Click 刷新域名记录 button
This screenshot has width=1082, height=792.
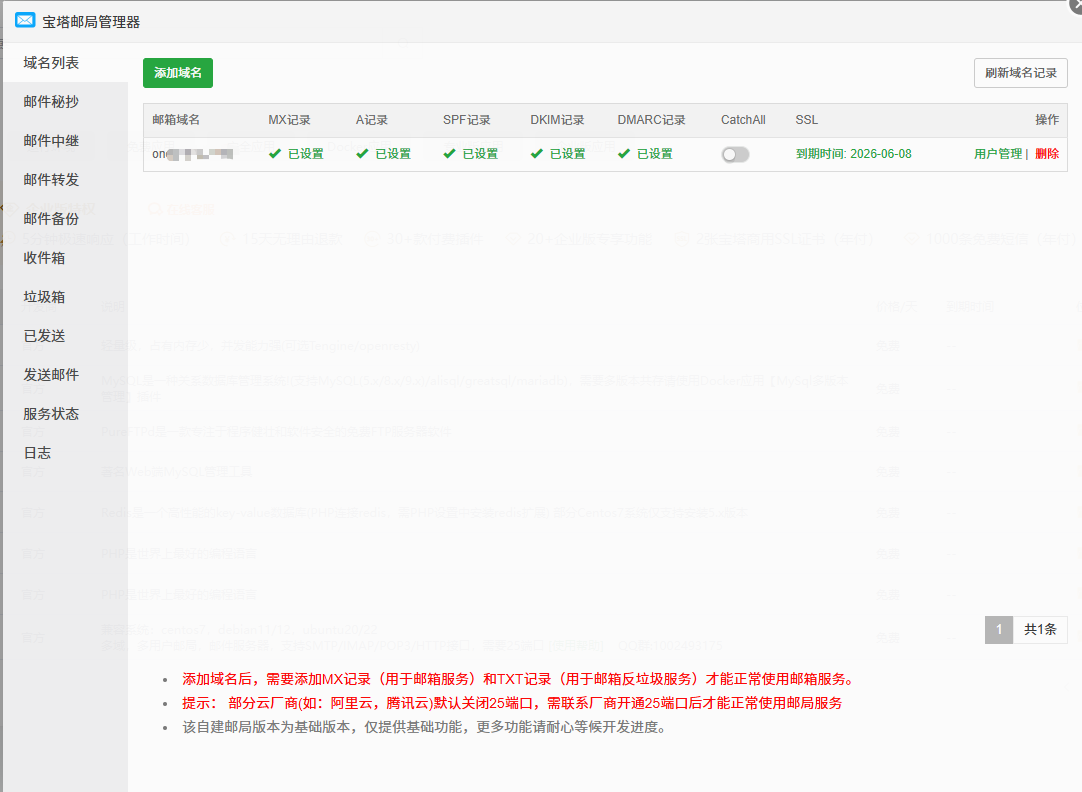1020,73
